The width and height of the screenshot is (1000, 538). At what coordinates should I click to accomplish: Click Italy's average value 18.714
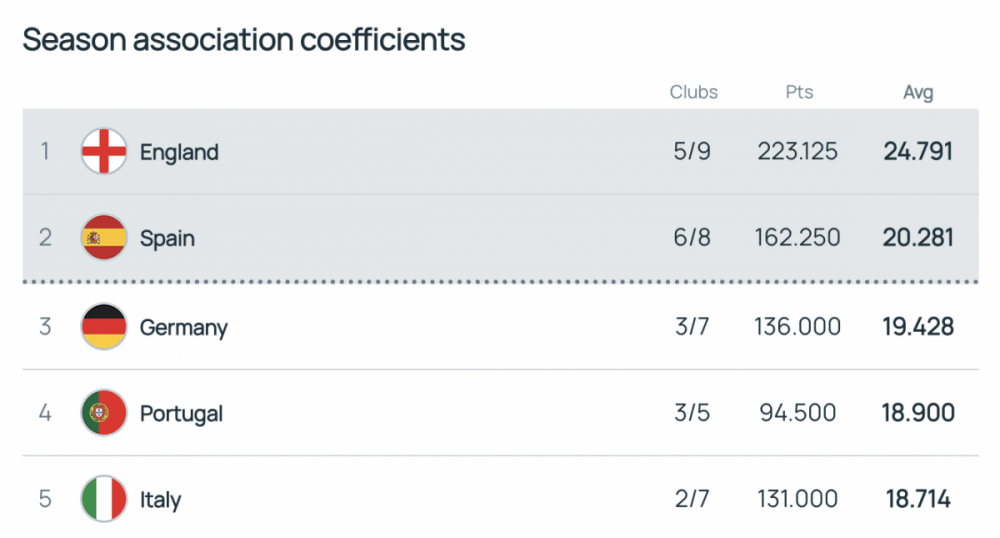pyautogui.click(x=918, y=499)
